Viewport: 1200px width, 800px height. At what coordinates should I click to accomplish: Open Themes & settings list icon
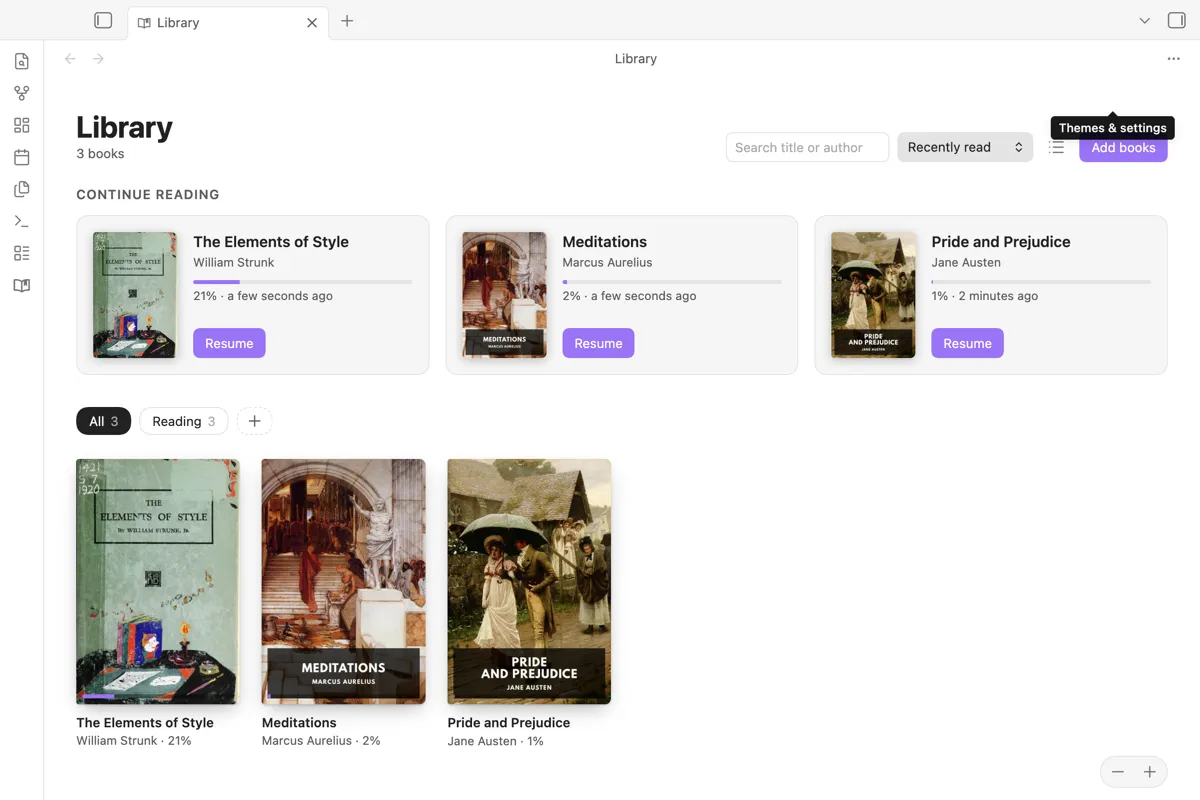pyautogui.click(x=1056, y=147)
